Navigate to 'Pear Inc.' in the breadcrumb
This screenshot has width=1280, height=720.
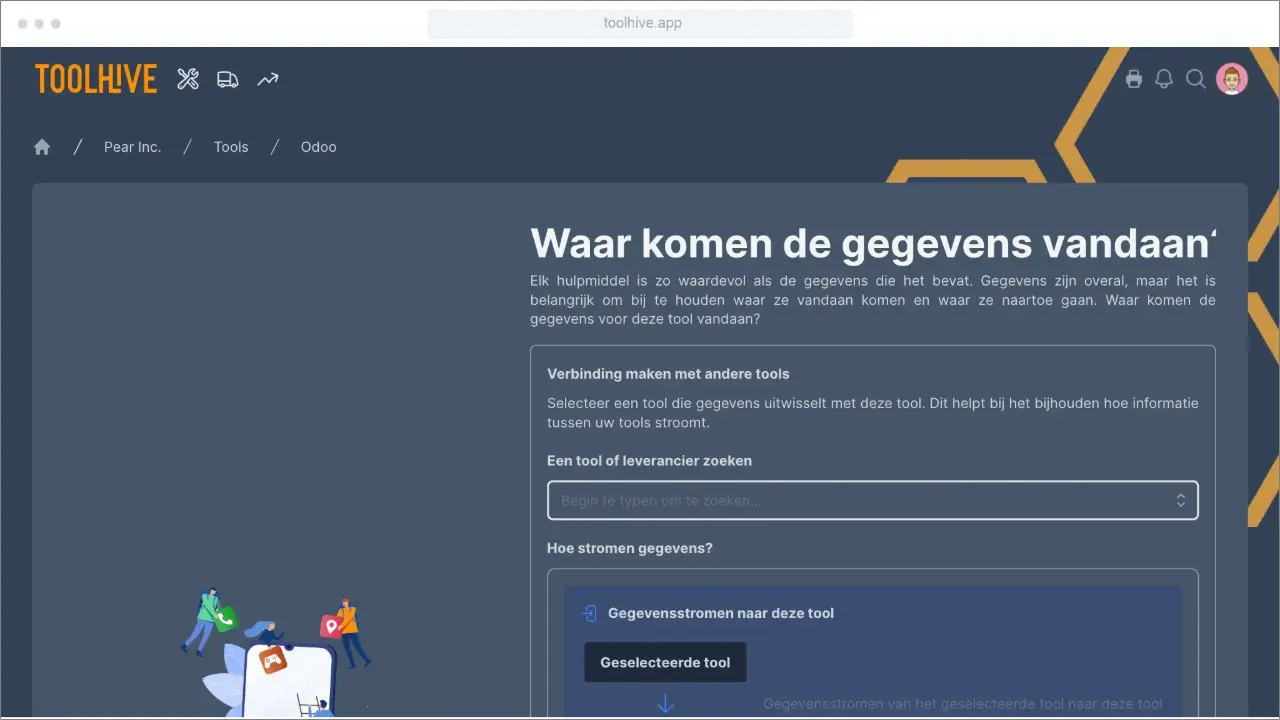132,146
